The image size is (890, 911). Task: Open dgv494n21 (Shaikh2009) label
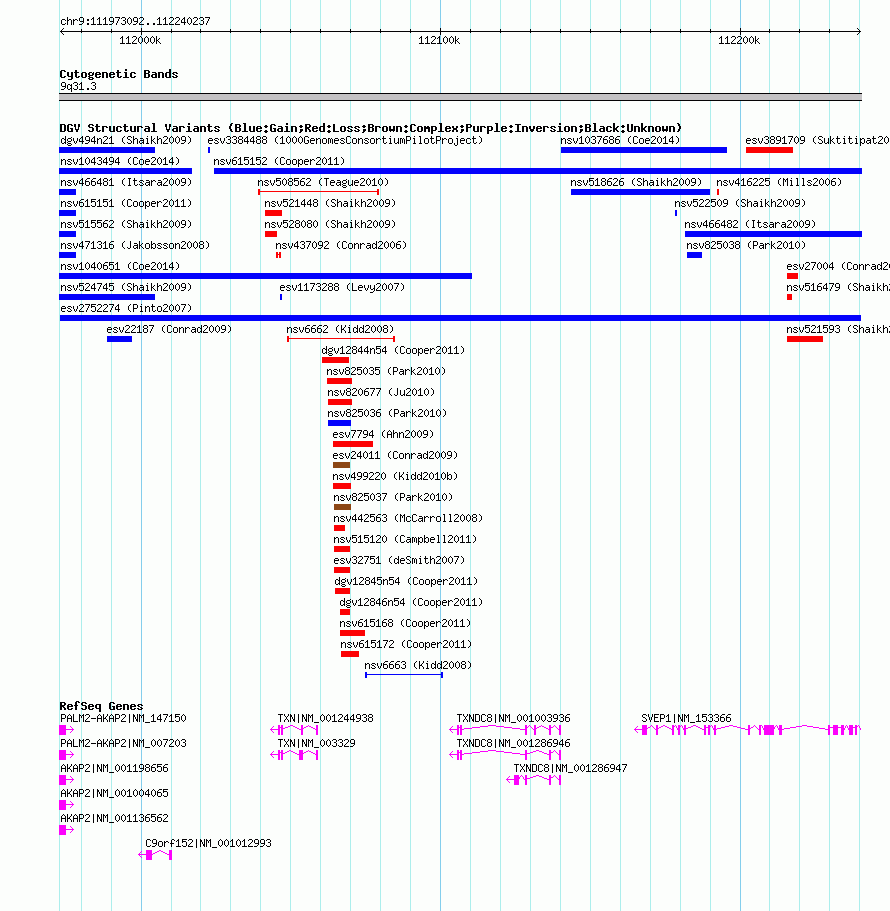(x=125, y=140)
